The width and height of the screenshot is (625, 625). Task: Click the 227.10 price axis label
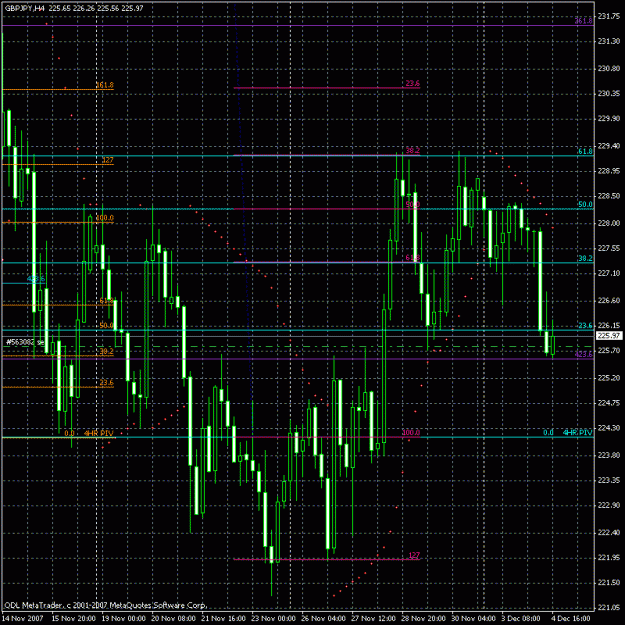click(x=609, y=273)
